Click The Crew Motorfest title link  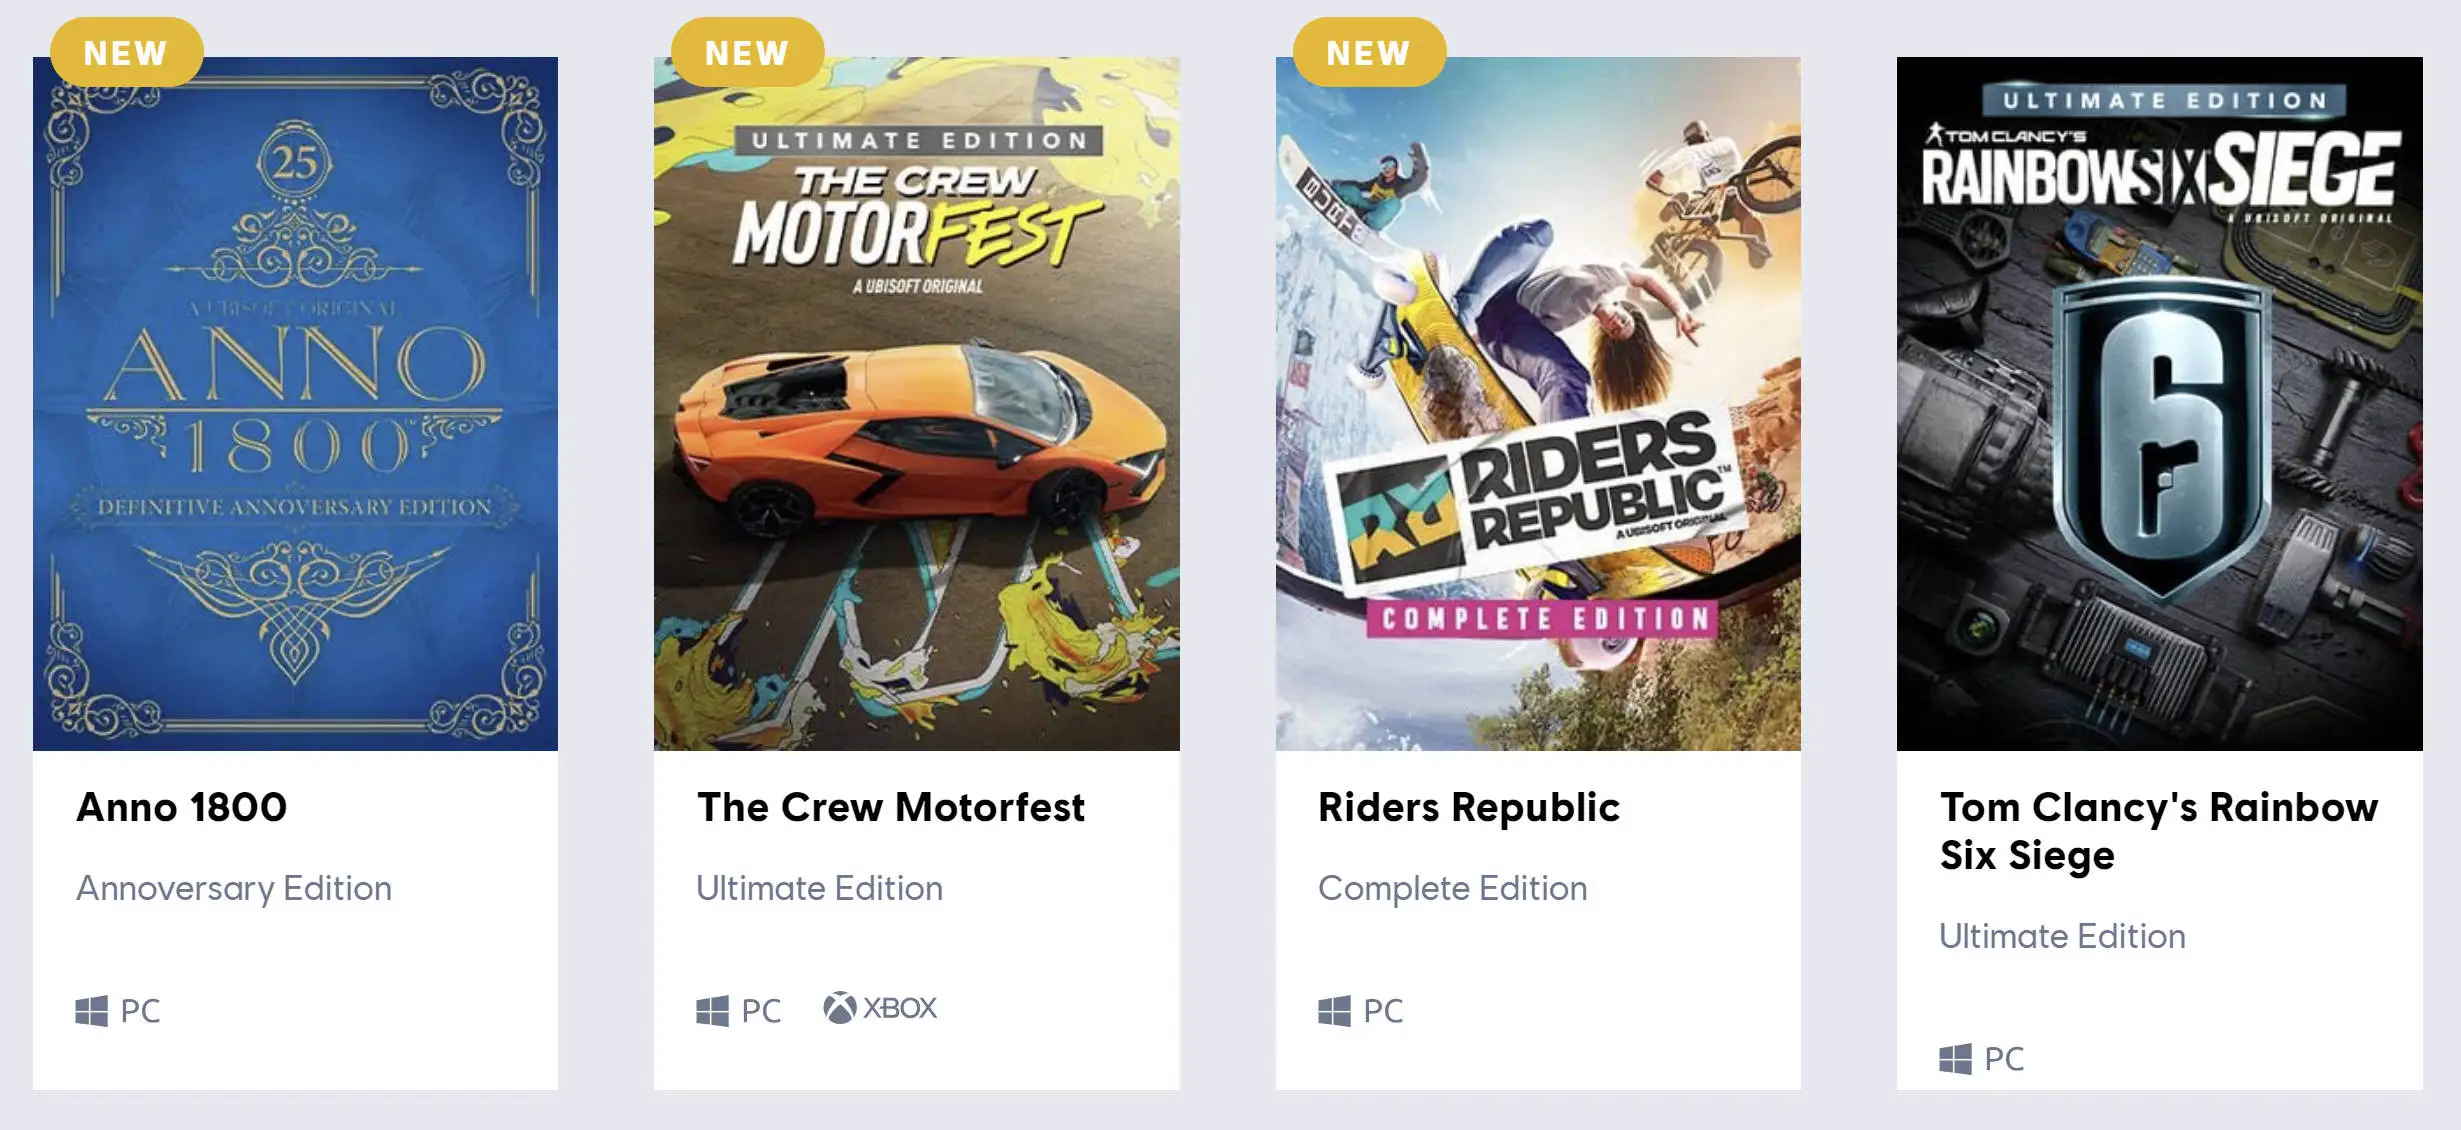click(x=891, y=807)
